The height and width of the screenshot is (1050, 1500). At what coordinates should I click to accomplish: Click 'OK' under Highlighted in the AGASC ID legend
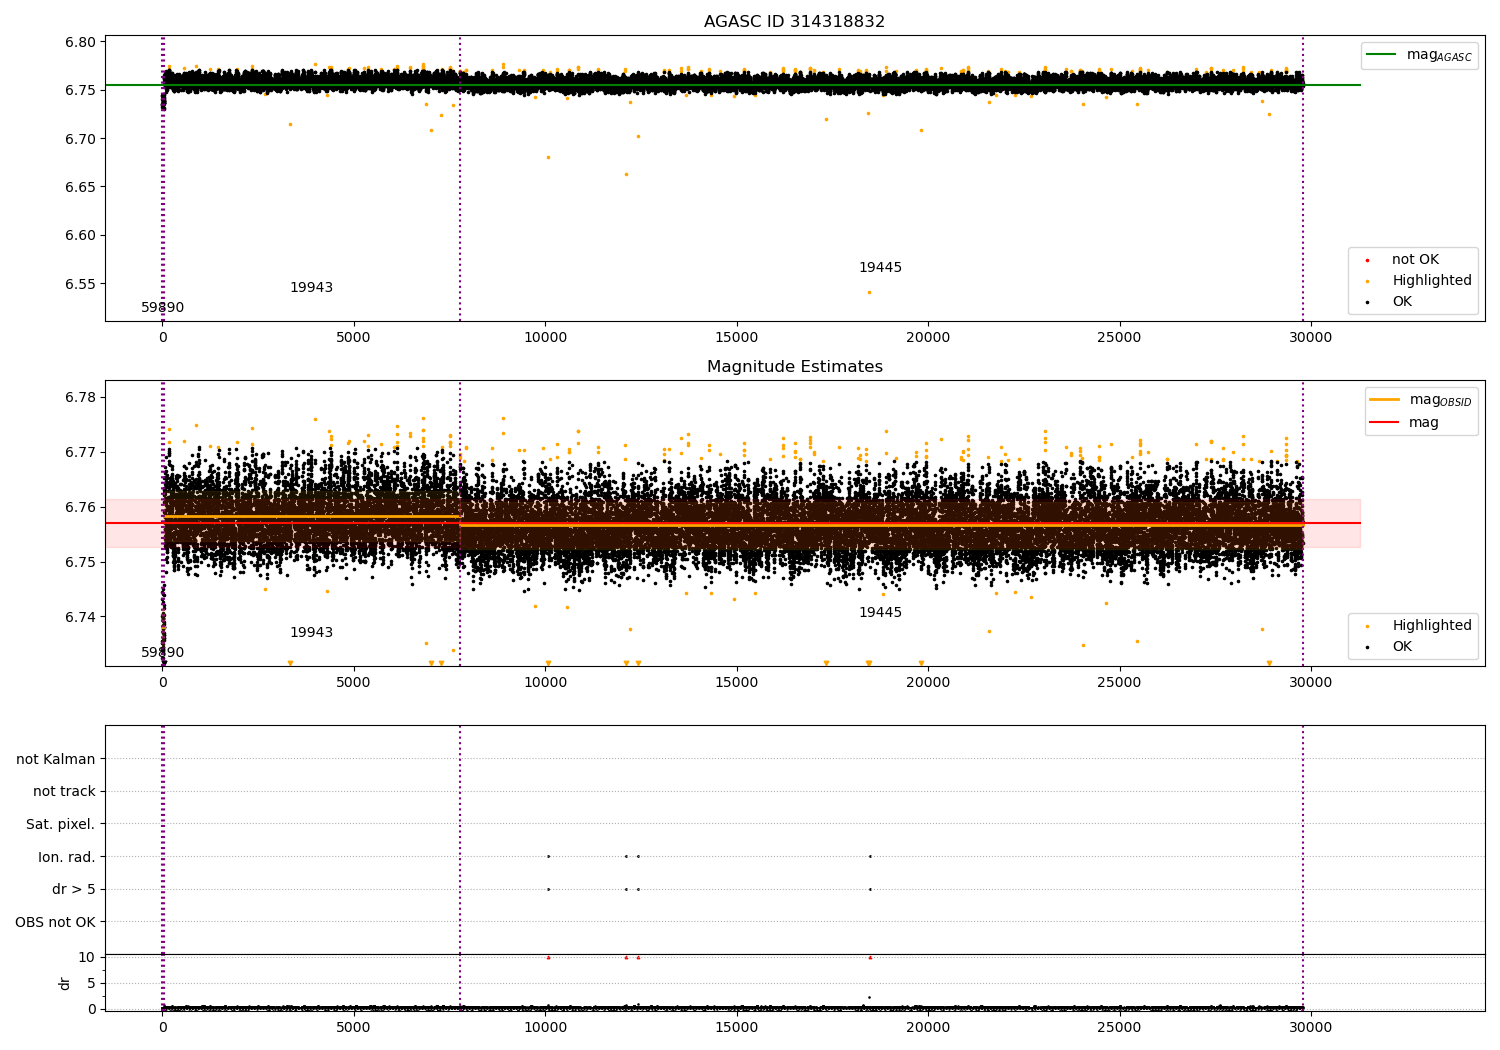point(1402,302)
